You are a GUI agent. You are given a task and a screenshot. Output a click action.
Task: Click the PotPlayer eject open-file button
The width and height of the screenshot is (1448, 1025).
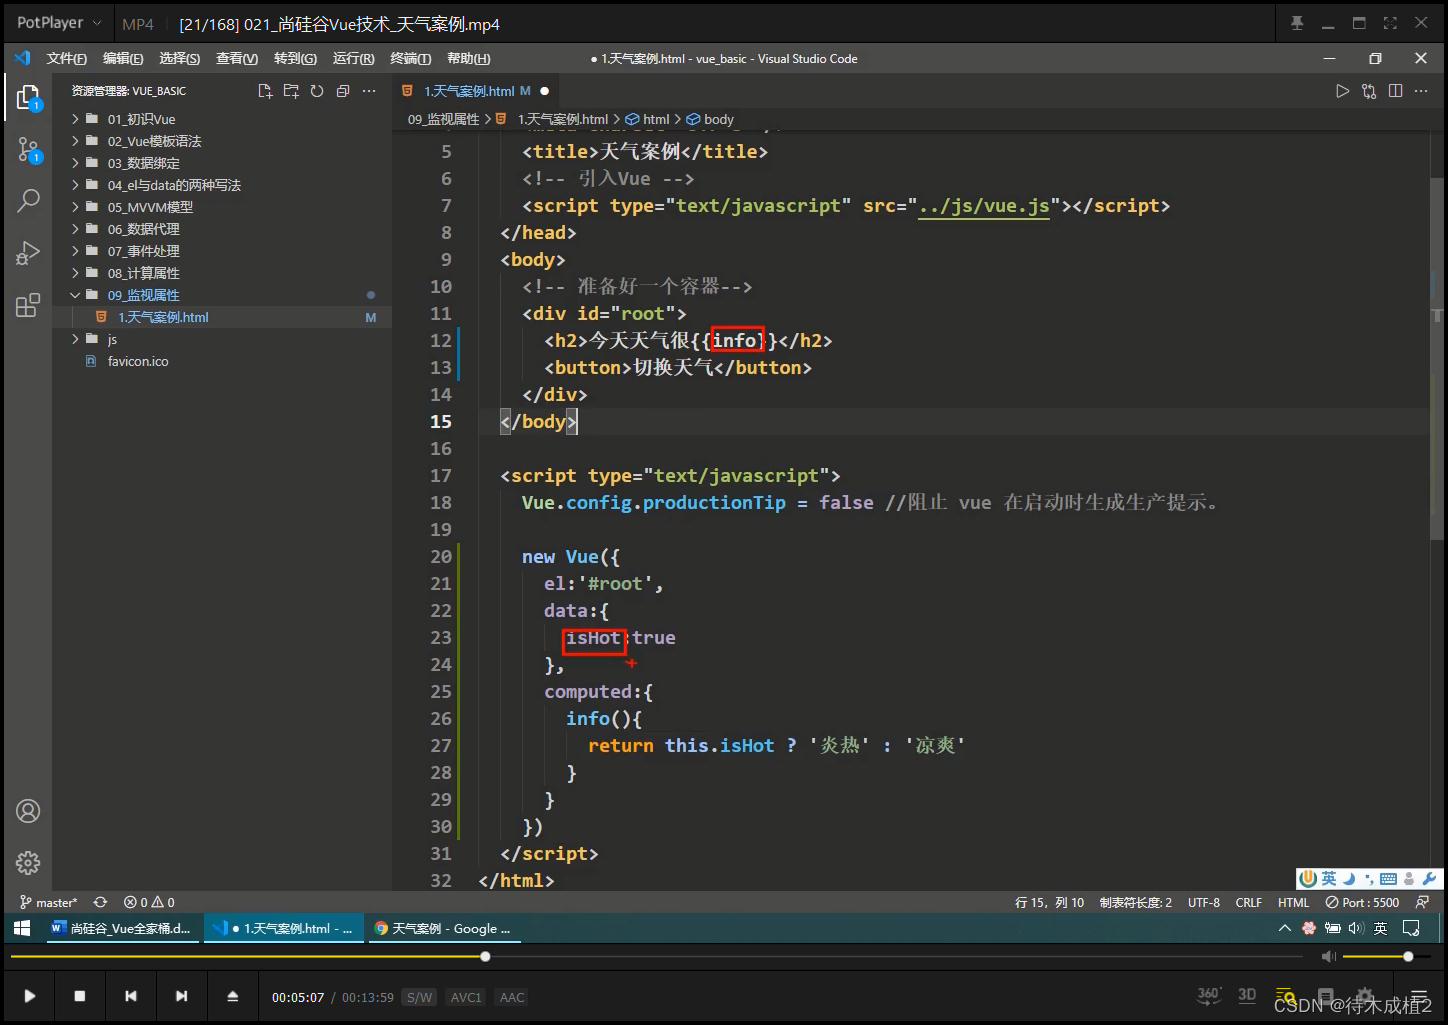tap(232, 996)
